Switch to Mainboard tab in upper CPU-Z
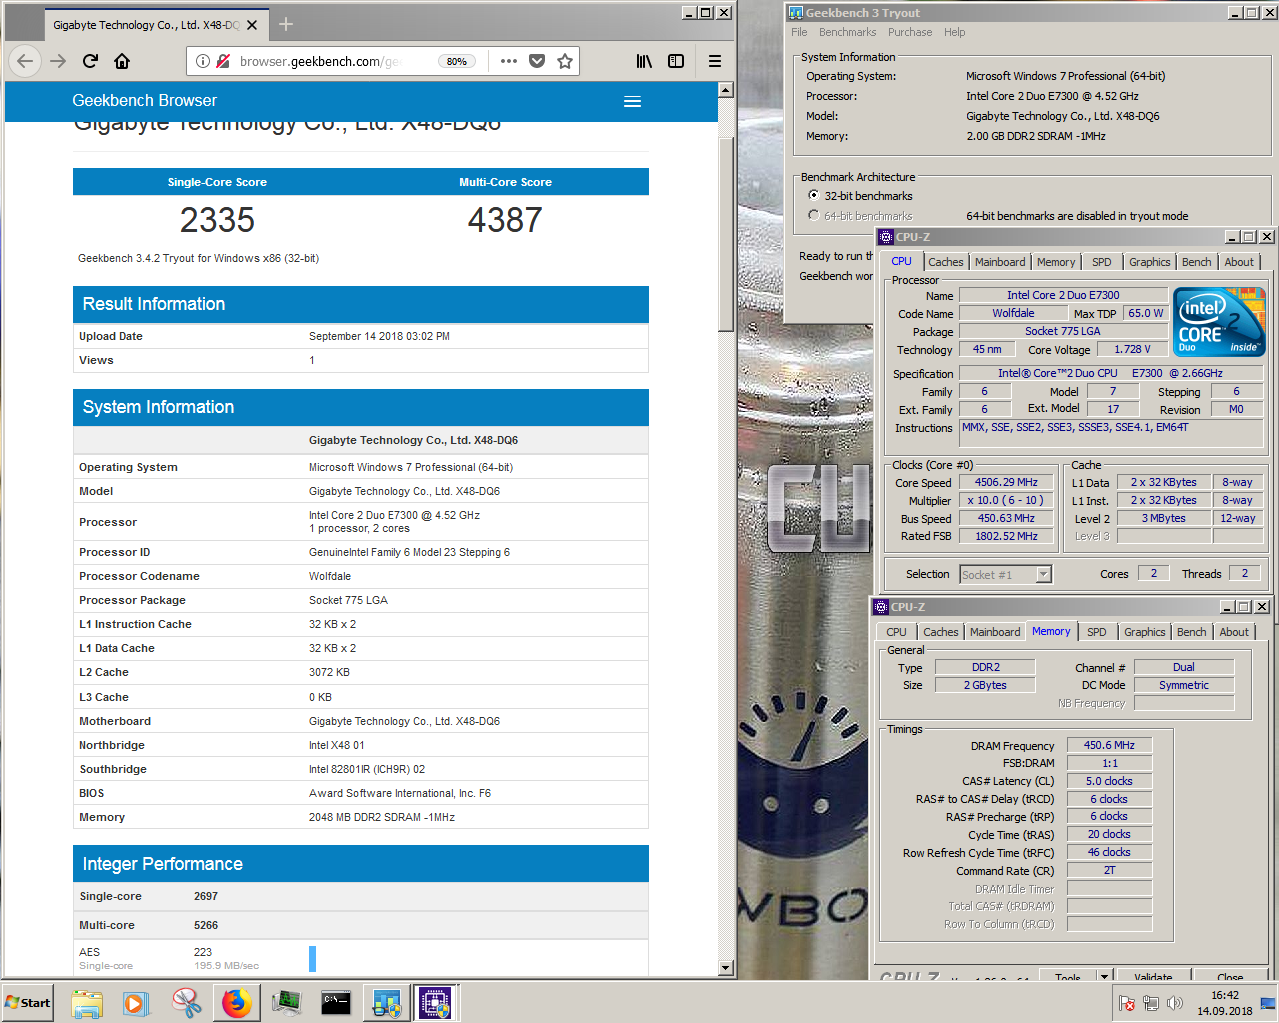 [x=1000, y=262]
